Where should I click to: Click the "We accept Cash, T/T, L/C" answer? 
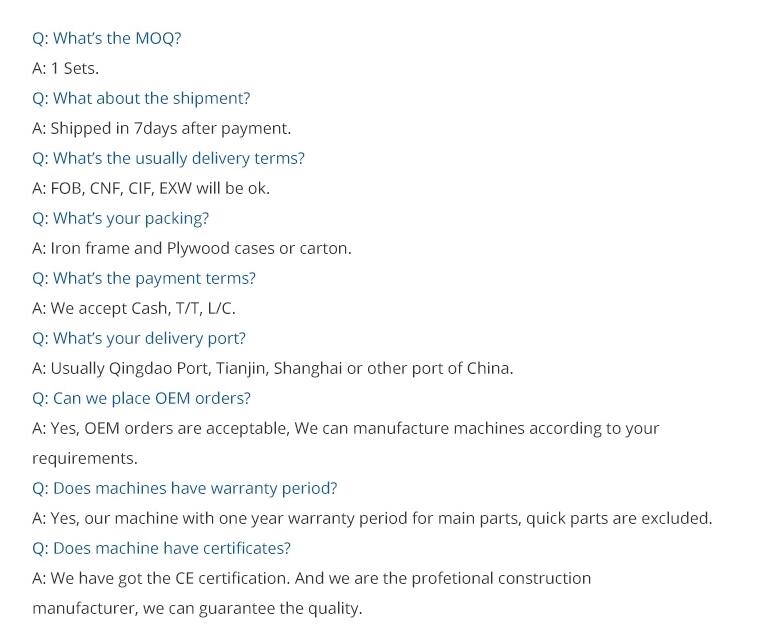point(134,308)
